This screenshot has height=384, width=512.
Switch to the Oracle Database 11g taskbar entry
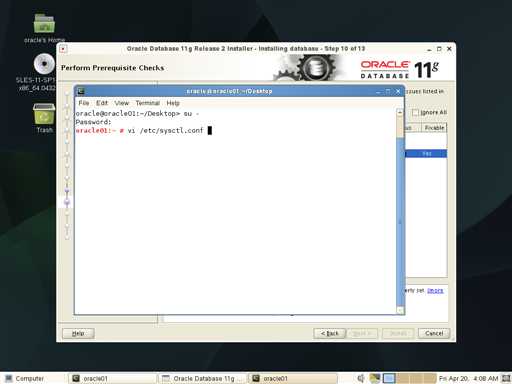point(202,378)
